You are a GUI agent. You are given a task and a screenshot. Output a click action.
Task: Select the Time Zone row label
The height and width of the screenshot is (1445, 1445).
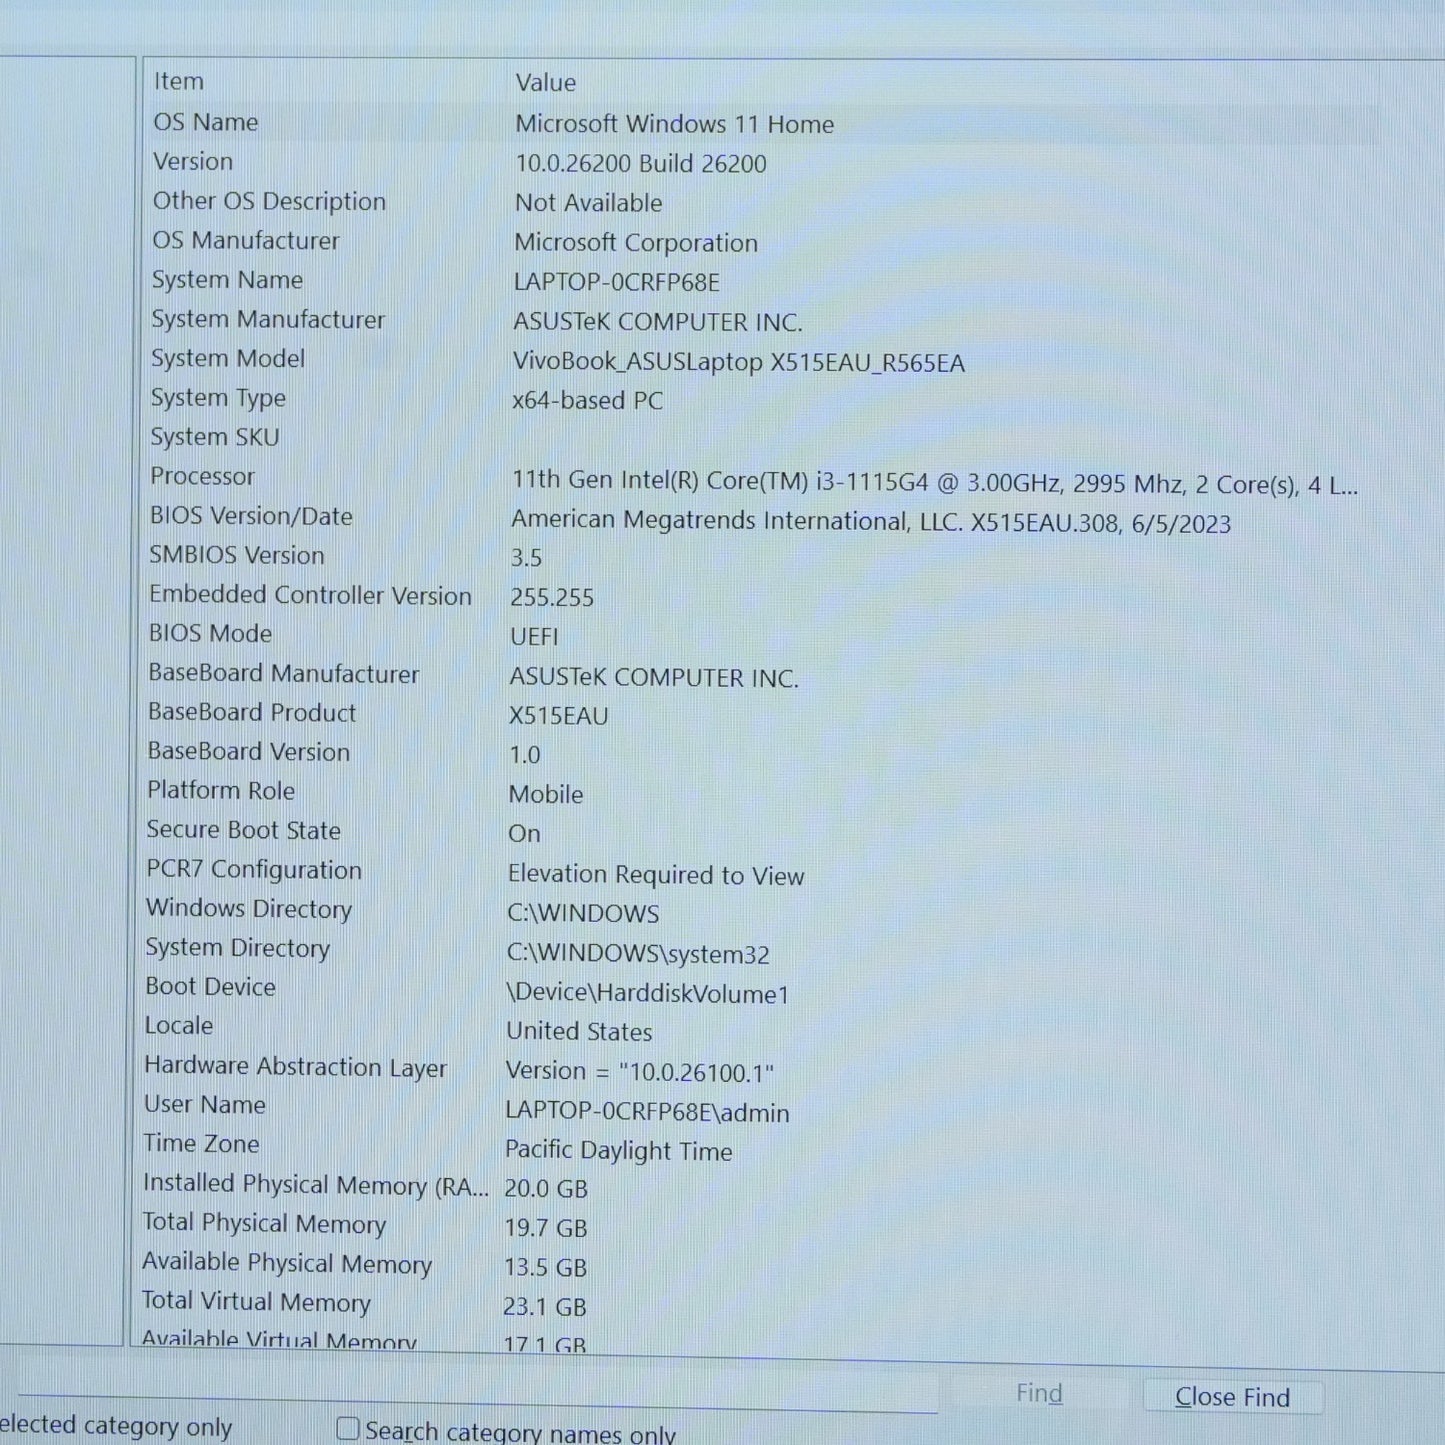tap(201, 1144)
